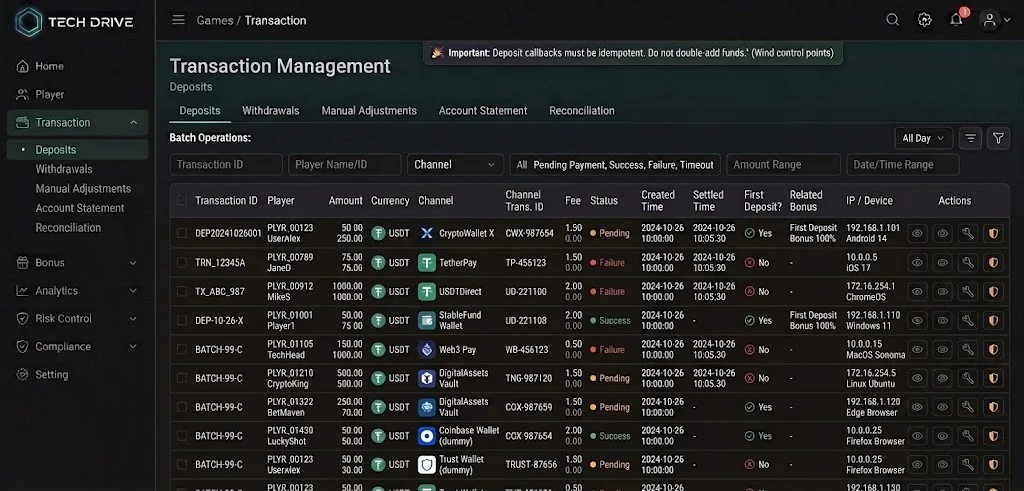Click wrench icon in DEP20241026001 row
This screenshot has width=1024, height=491.
click(x=968, y=233)
